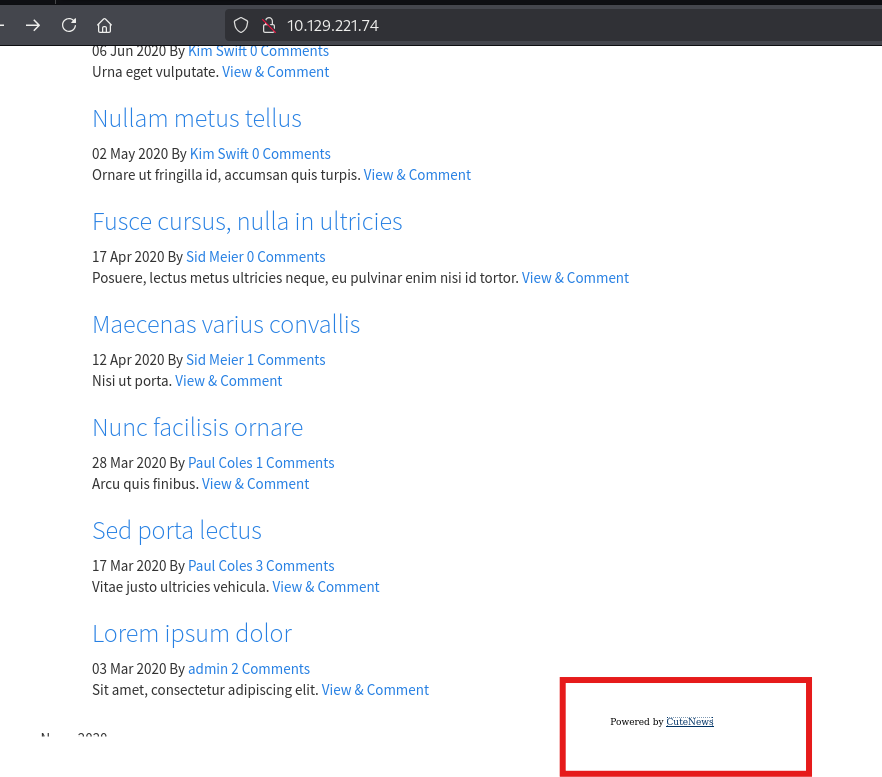Open 0 Comments on the 06 Jun post
The height and width of the screenshot is (777, 882).
[289, 51]
